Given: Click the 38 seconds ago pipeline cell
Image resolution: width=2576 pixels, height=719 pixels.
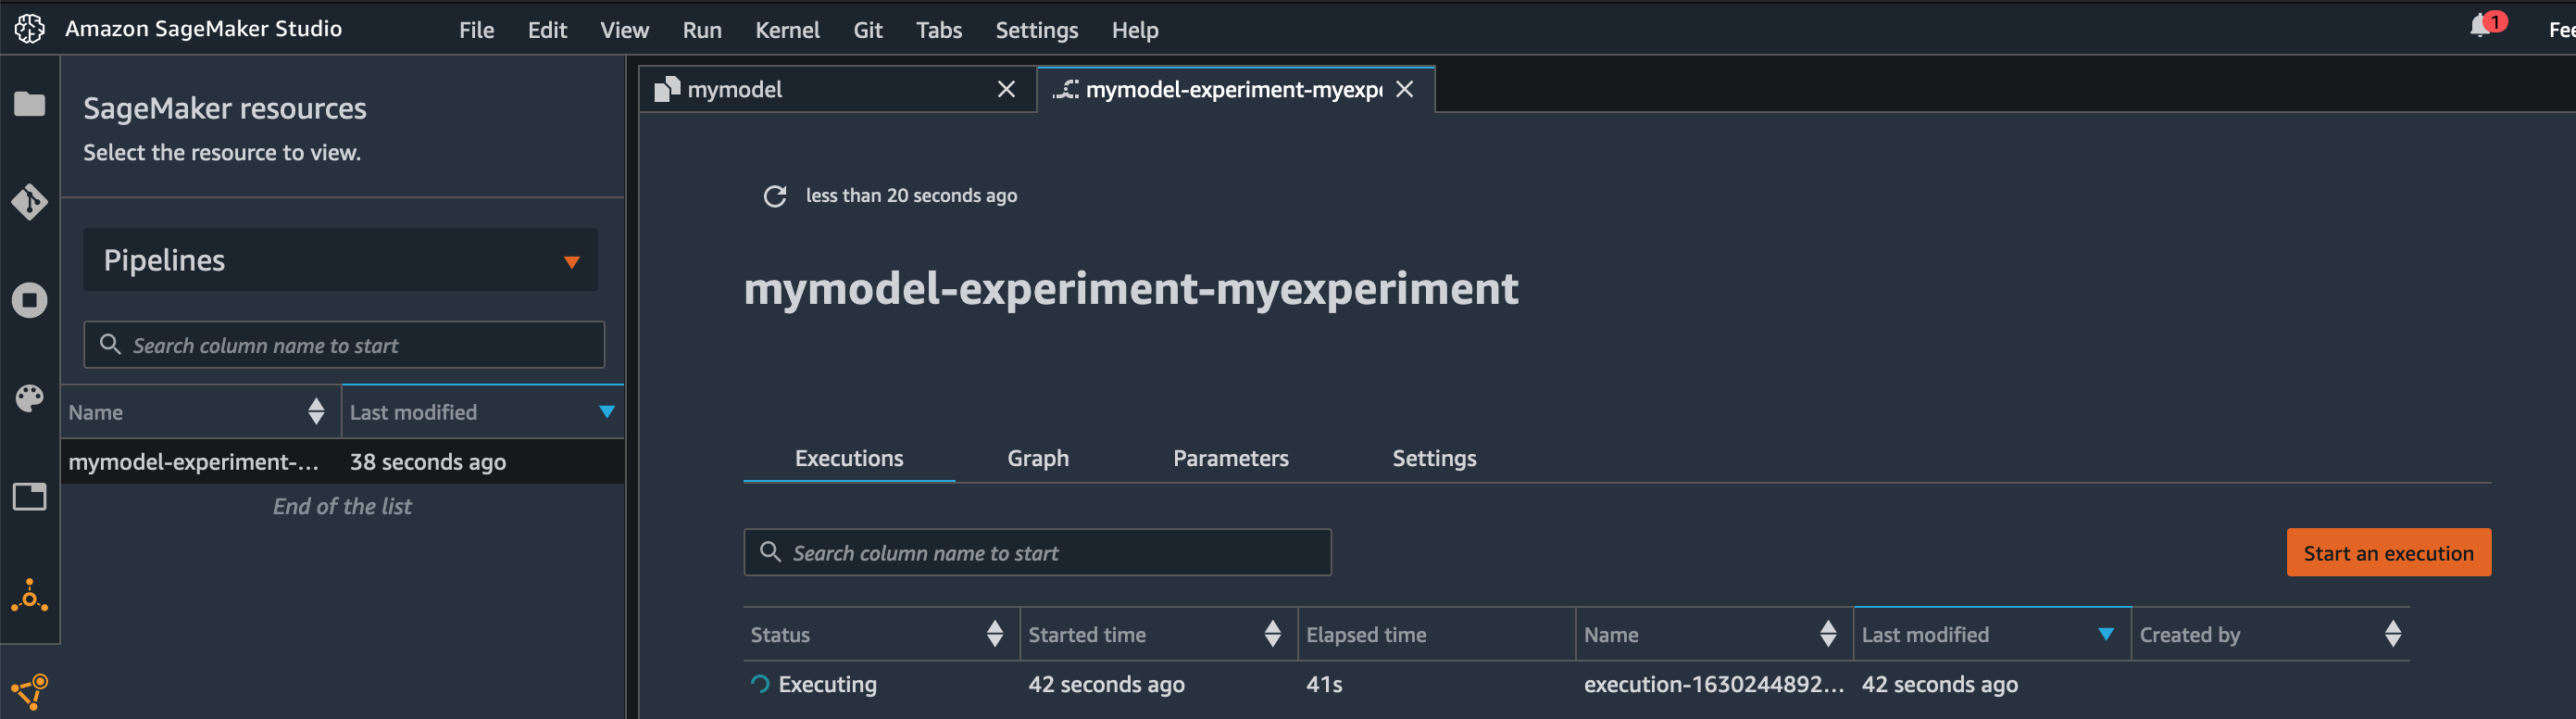Looking at the screenshot, I should tap(428, 461).
